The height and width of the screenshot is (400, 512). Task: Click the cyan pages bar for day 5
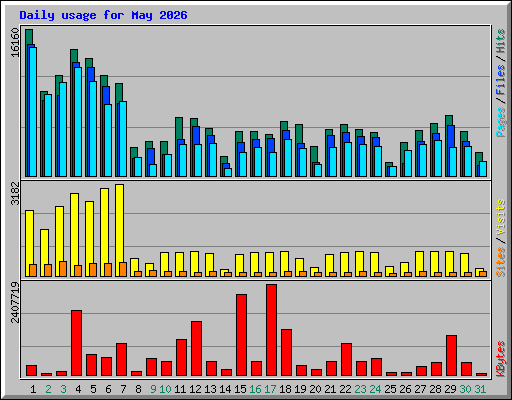tap(93, 129)
